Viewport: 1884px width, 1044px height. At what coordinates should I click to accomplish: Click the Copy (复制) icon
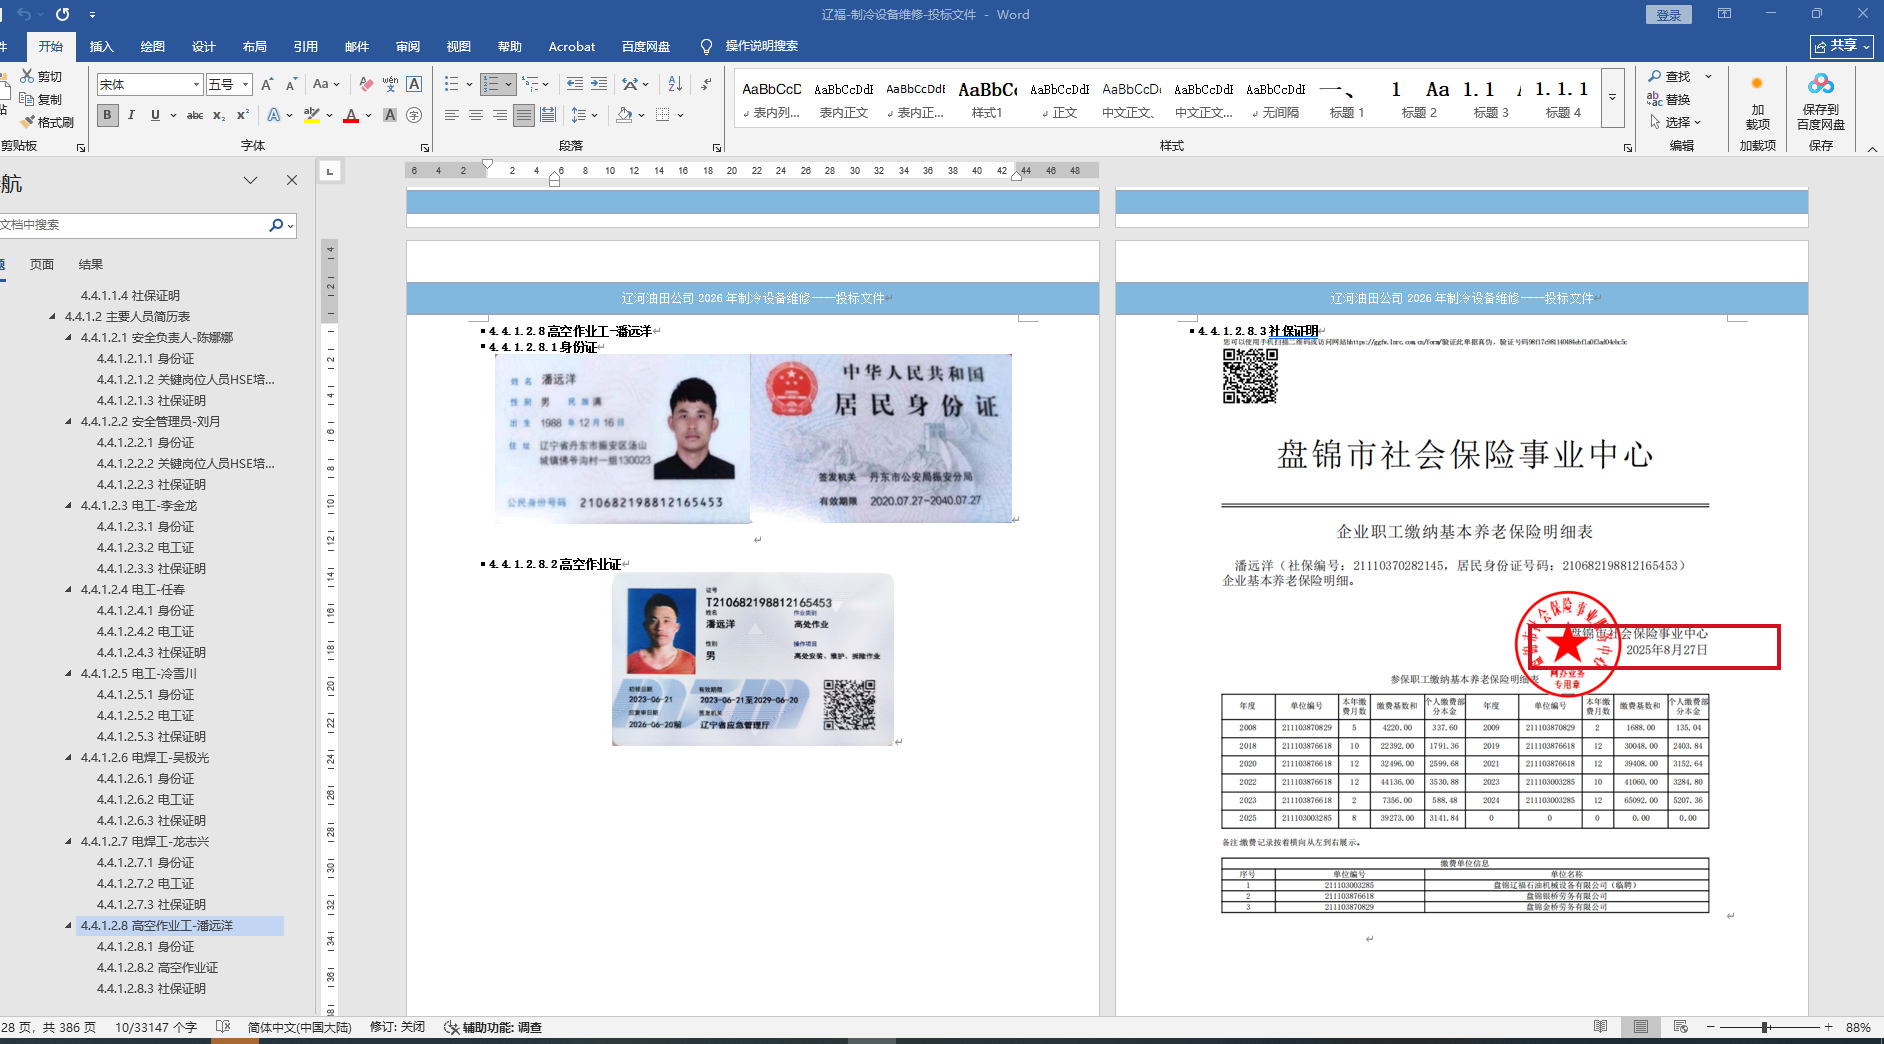click(x=28, y=99)
